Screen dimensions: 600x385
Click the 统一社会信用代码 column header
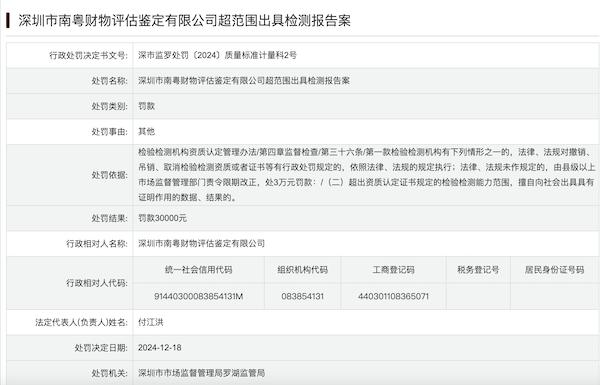[x=199, y=270]
